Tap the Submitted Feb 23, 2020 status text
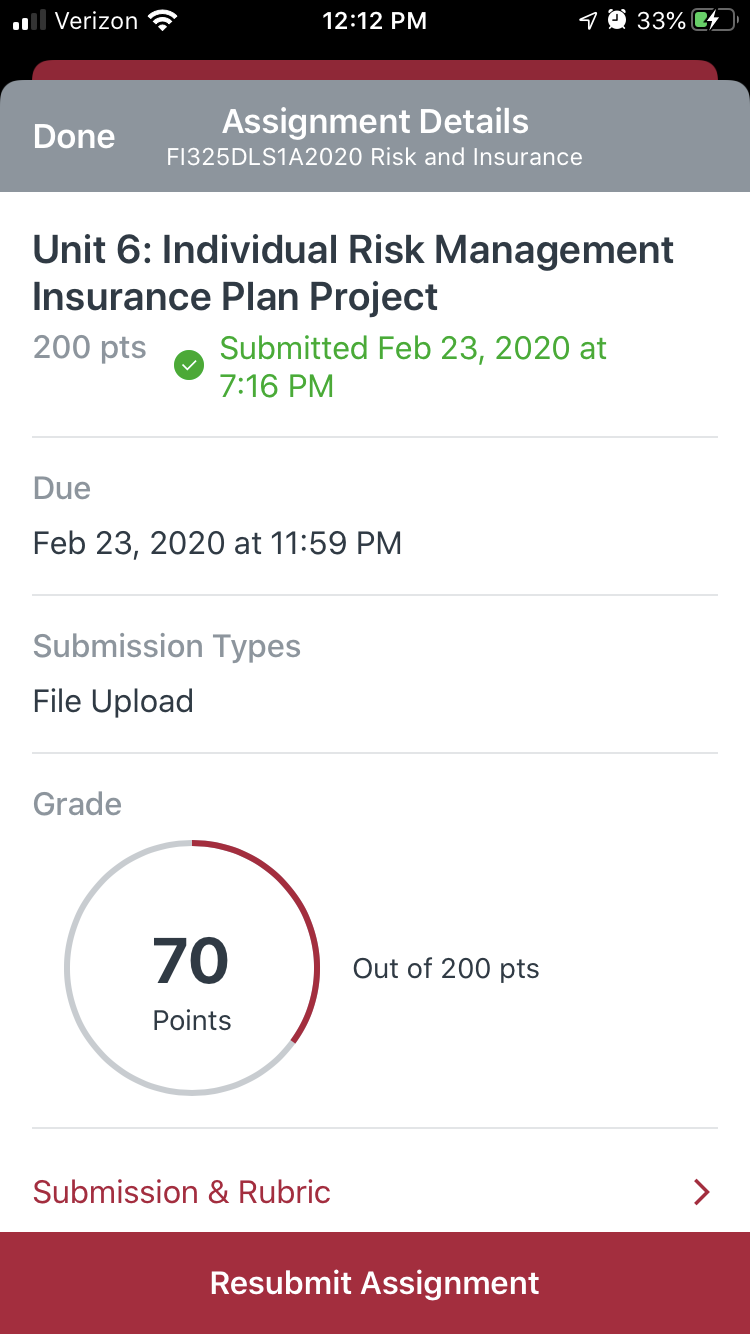Image resolution: width=750 pixels, height=1334 pixels. [413, 367]
